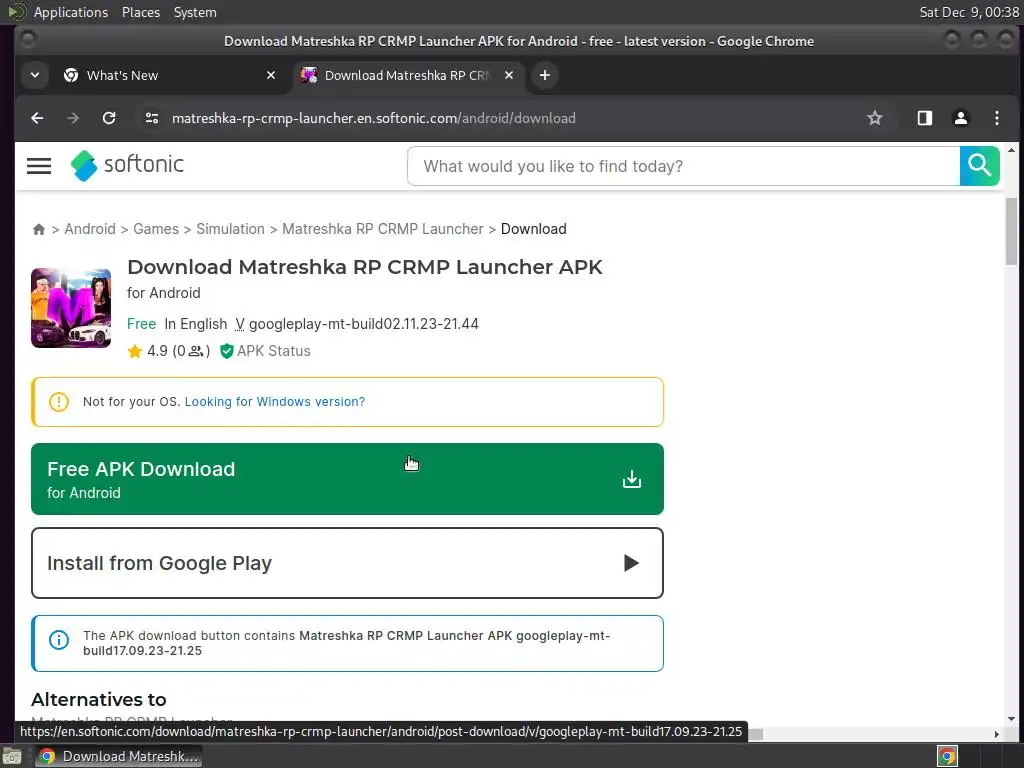
Task: Click the yellow star rating icon
Action: [x=135, y=351]
